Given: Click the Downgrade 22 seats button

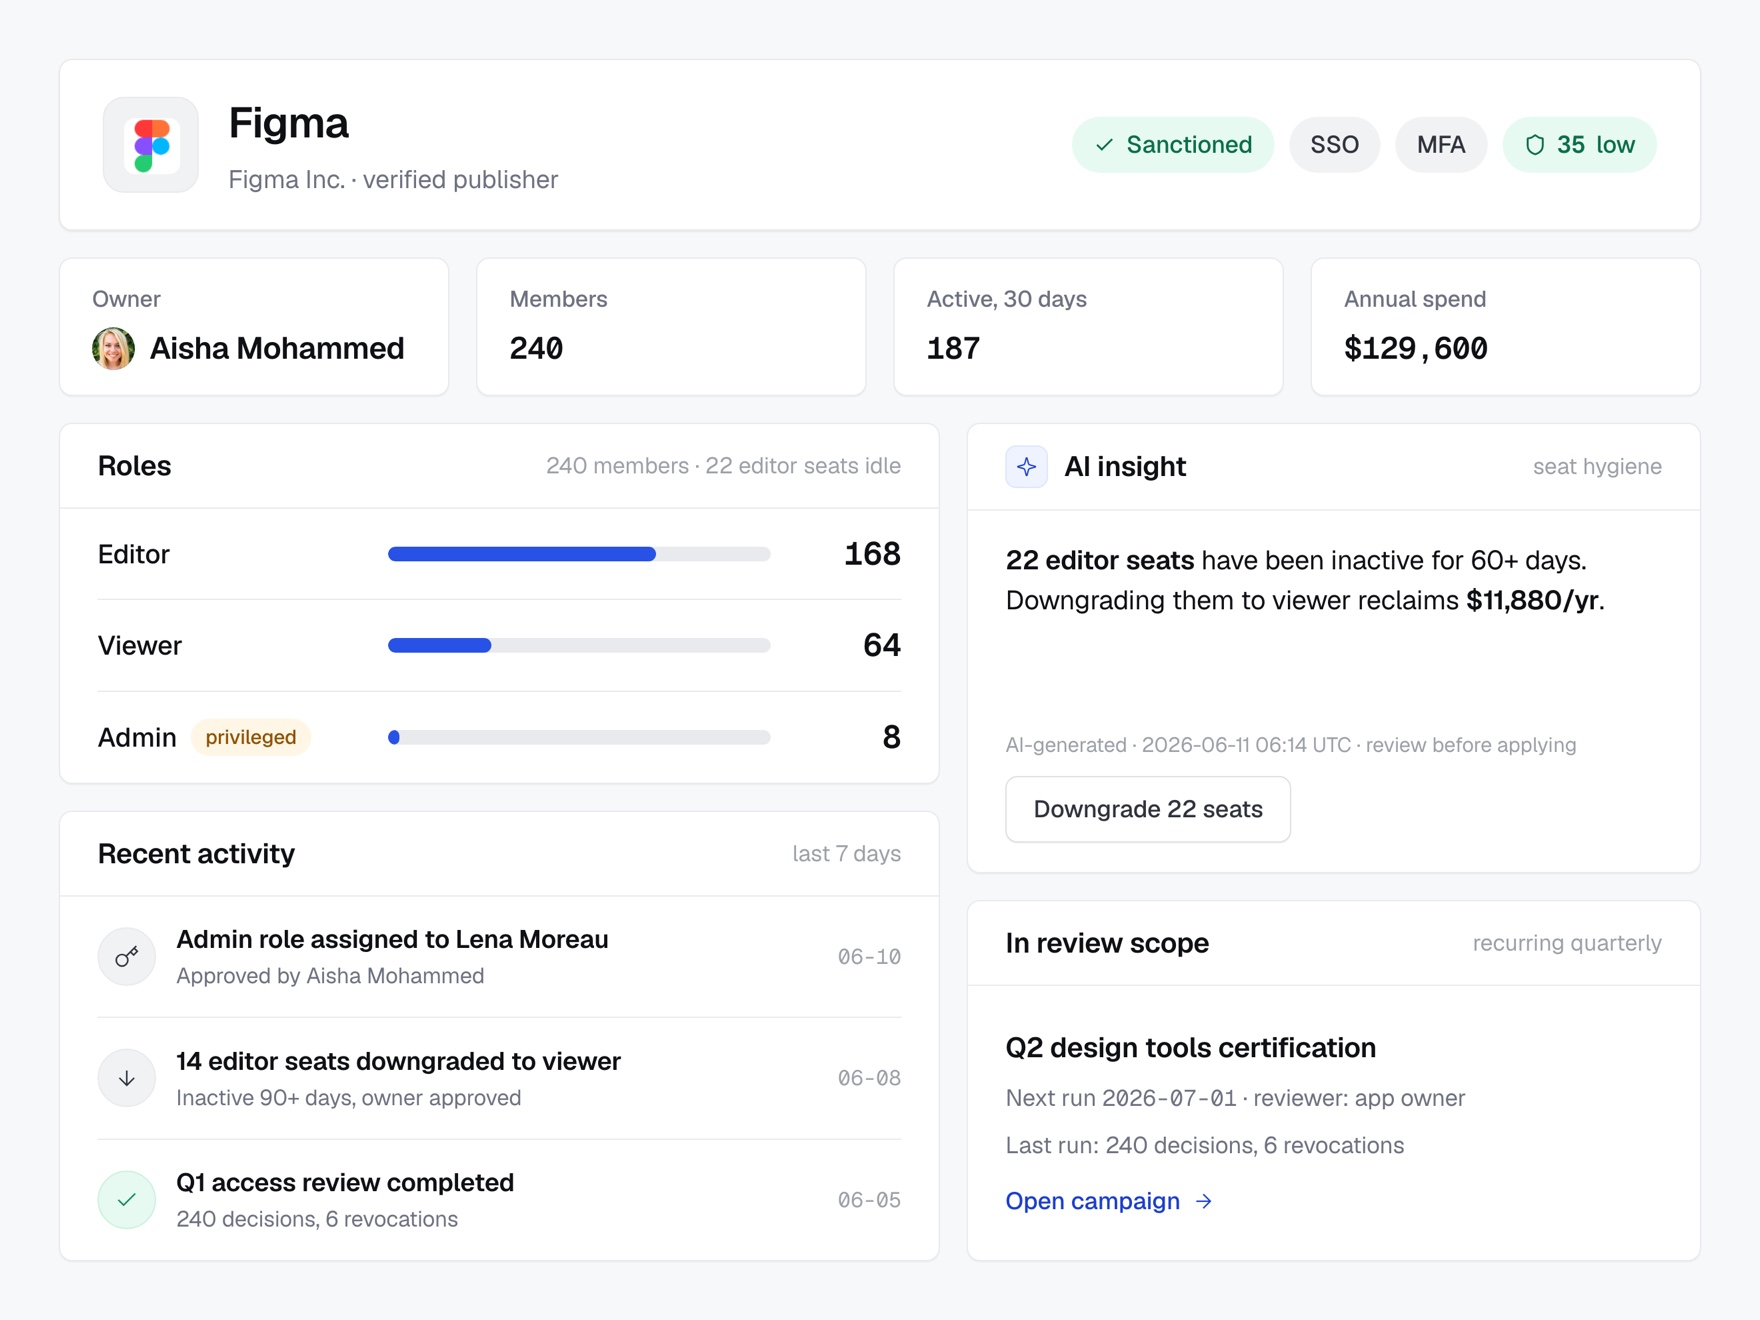Looking at the screenshot, I should (x=1148, y=809).
